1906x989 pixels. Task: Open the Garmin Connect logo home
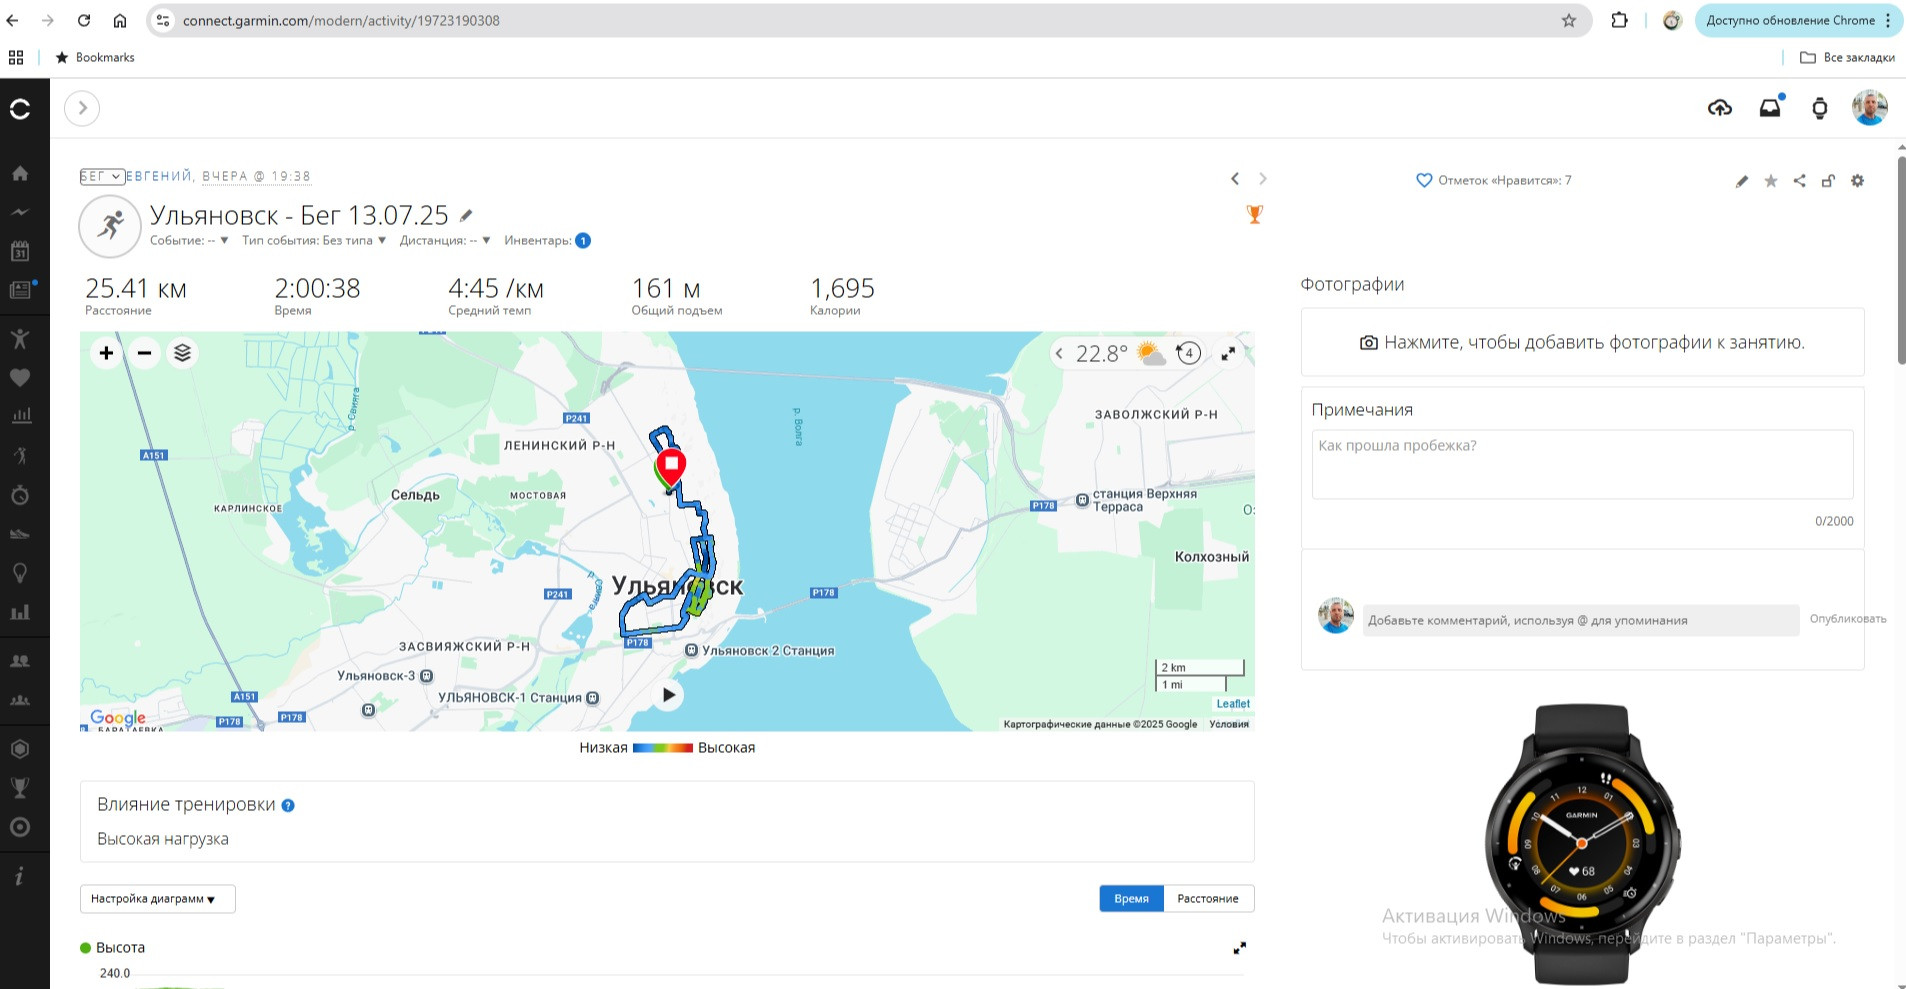point(20,109)
